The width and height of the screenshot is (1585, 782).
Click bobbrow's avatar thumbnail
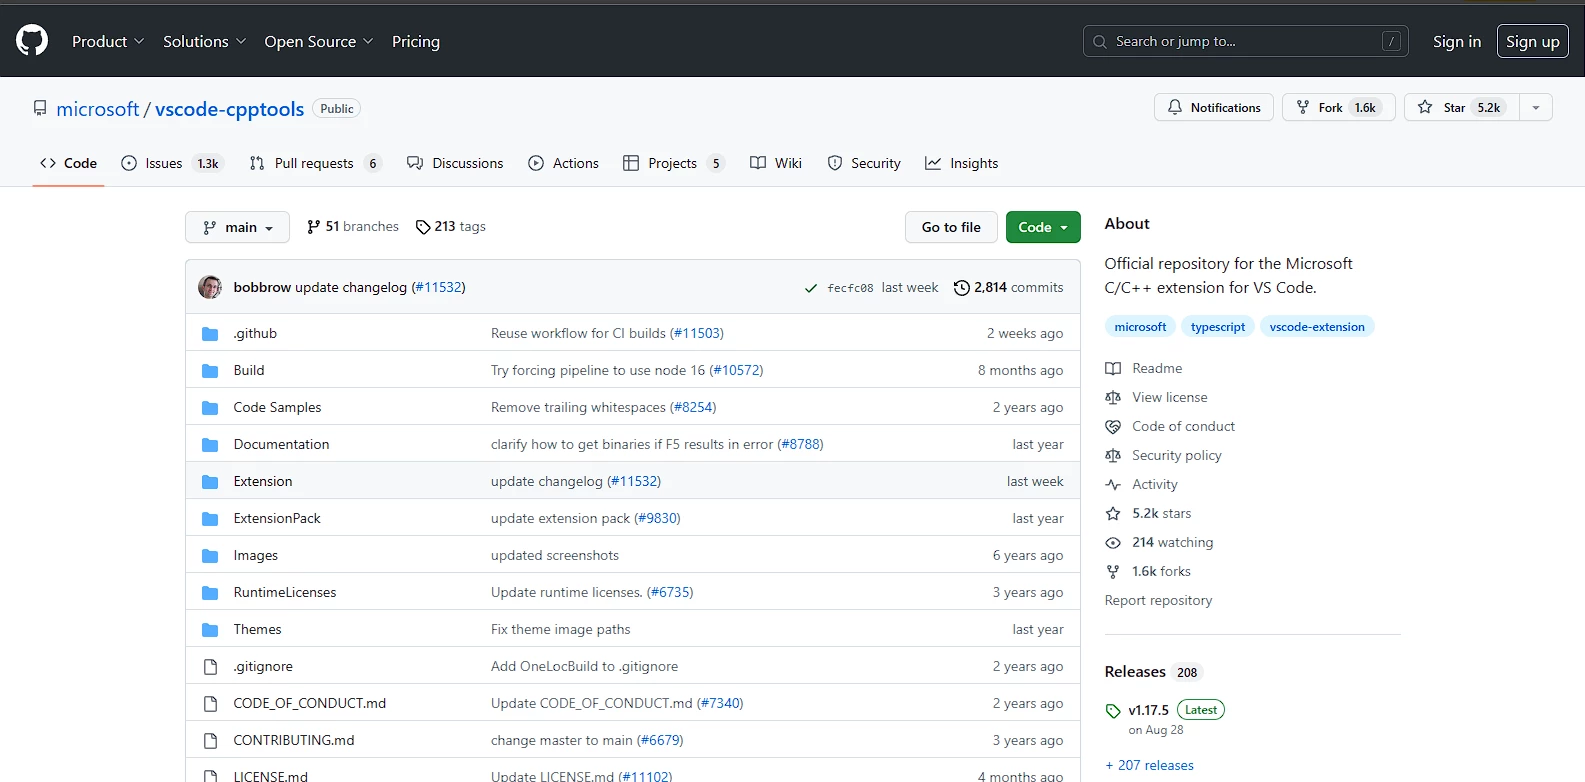(210, 287)
